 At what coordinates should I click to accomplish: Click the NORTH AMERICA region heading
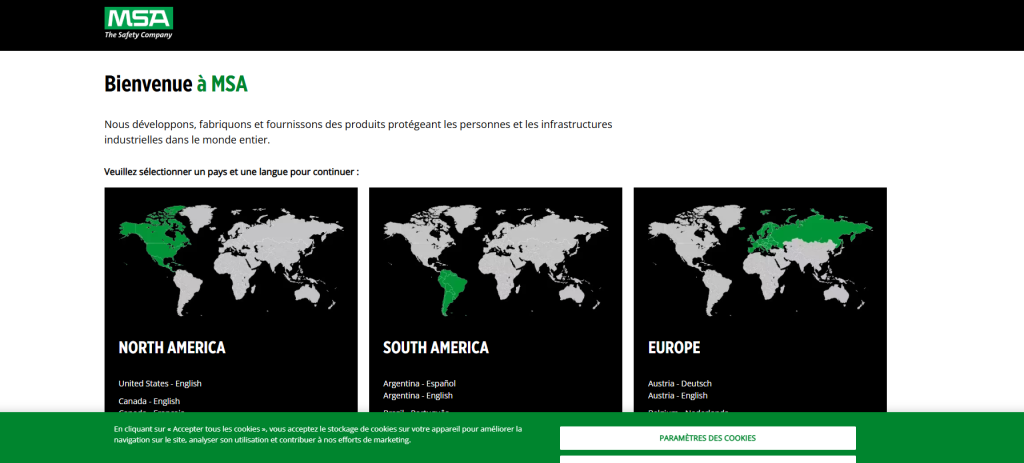[x=172, y=348]
